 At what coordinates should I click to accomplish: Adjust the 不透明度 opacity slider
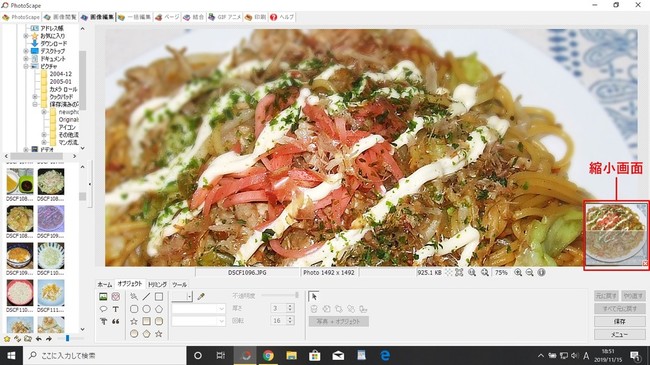(279, 295)
